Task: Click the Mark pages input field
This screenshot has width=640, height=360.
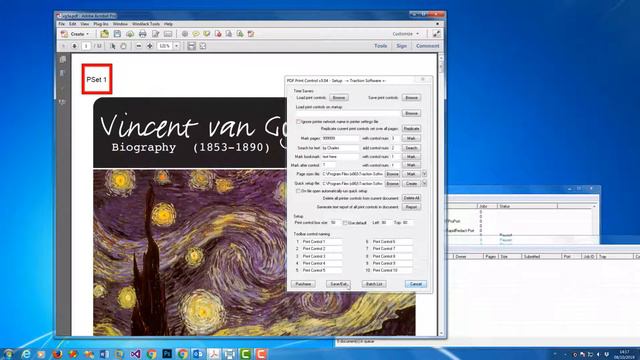Action: (340, 139)
